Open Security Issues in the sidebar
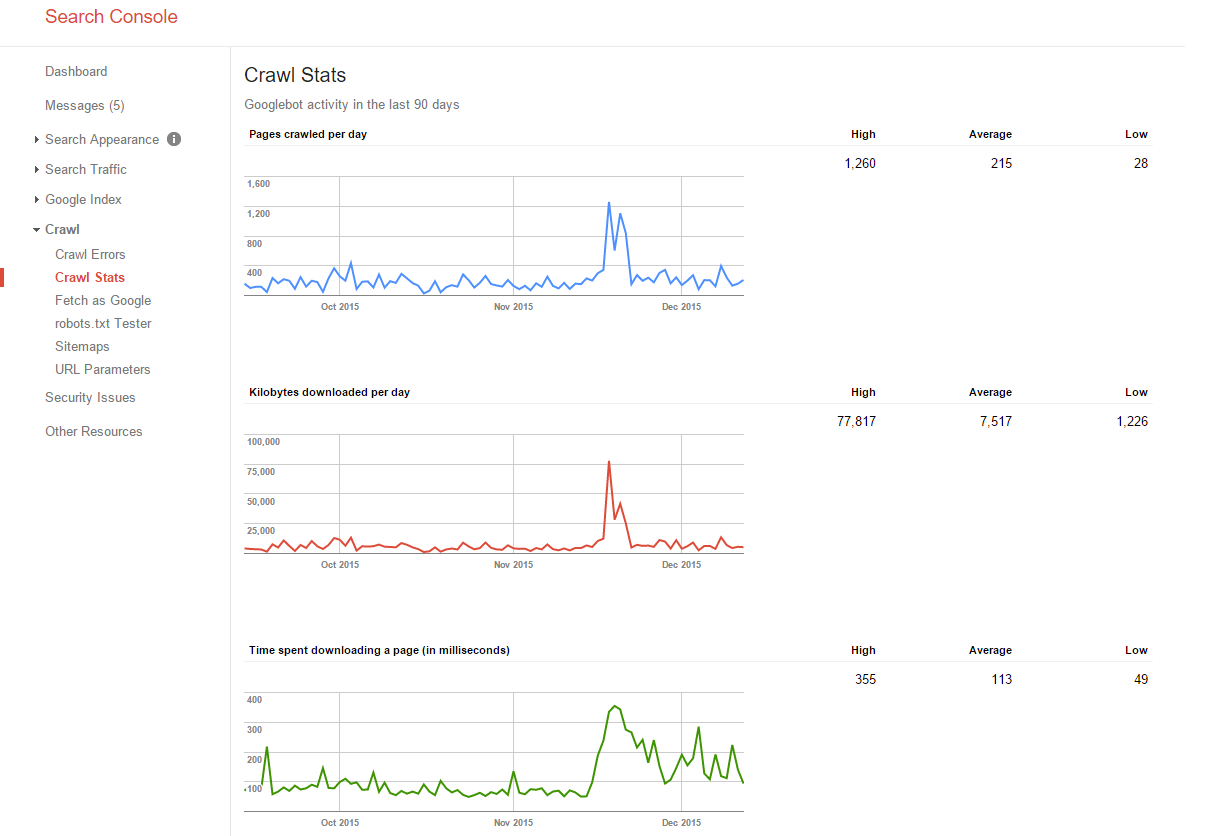Viewport: 1232px width, 836px height. [x=90, y=398]
